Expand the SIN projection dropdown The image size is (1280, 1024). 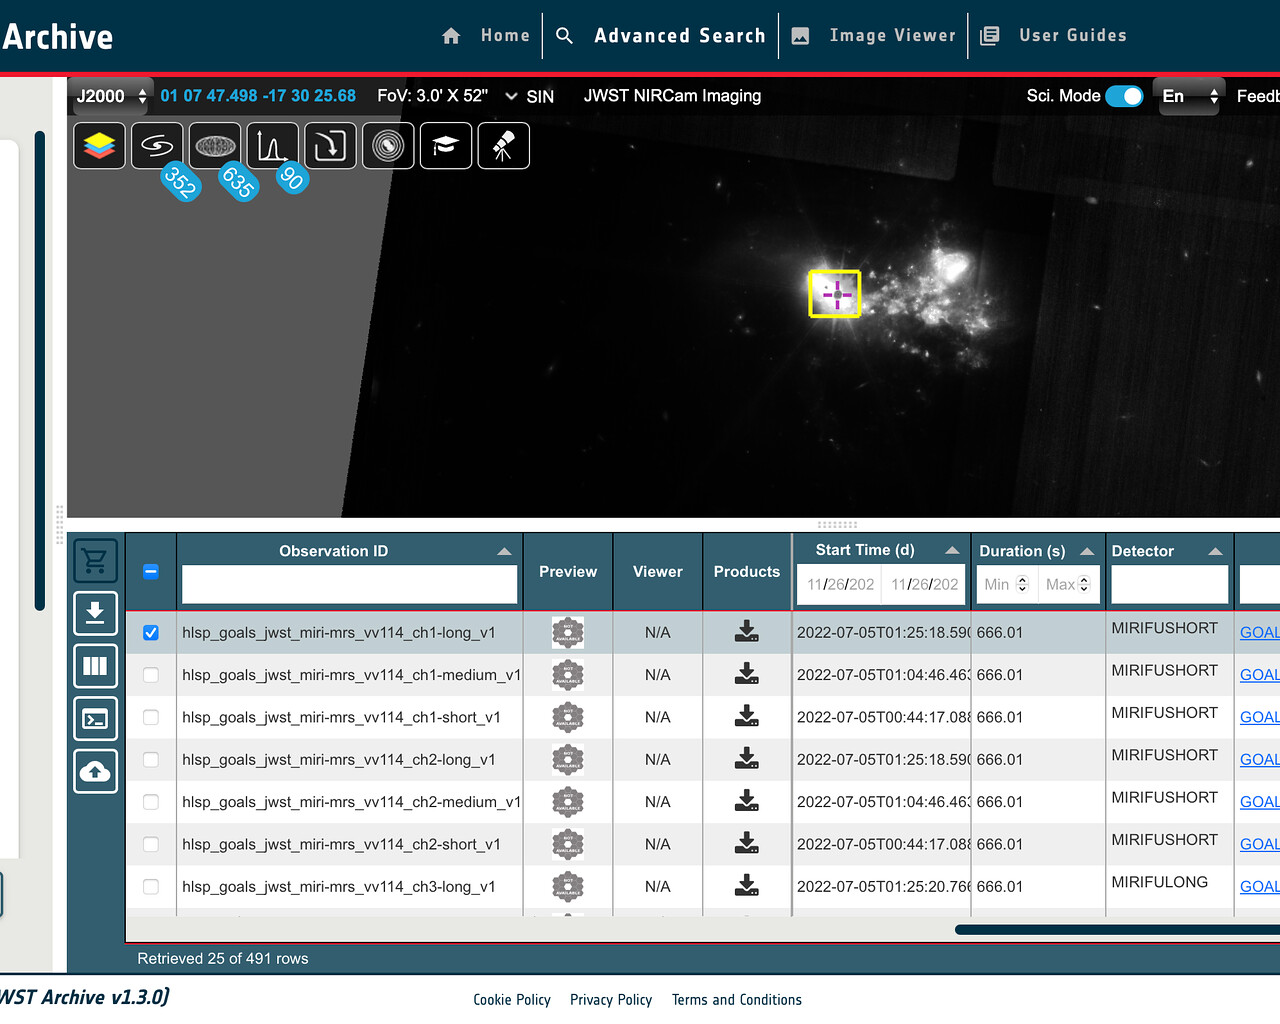pos(530,96)
